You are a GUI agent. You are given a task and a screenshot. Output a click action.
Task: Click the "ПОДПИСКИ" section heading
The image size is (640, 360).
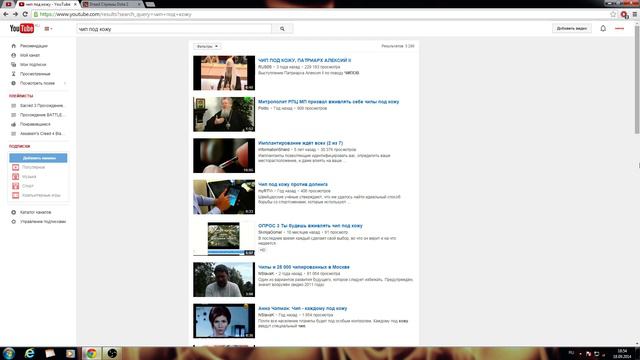pos(20,146)
